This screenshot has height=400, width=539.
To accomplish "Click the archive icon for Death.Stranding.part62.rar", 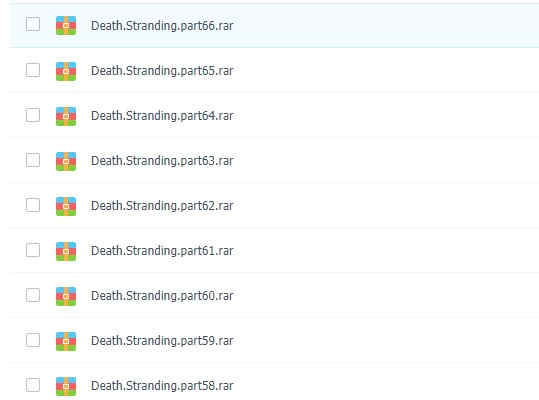I will pyautogui.click(x=66, y=206).
